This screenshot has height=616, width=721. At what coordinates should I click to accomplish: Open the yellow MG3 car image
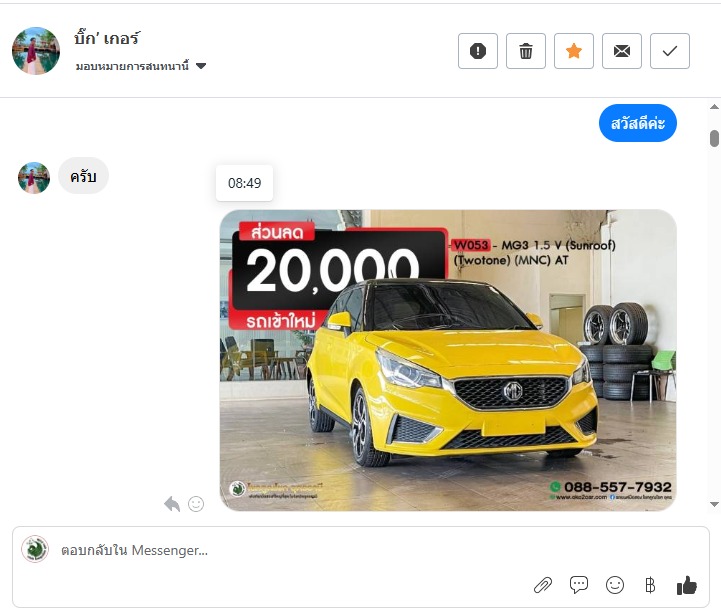point(448,360)
